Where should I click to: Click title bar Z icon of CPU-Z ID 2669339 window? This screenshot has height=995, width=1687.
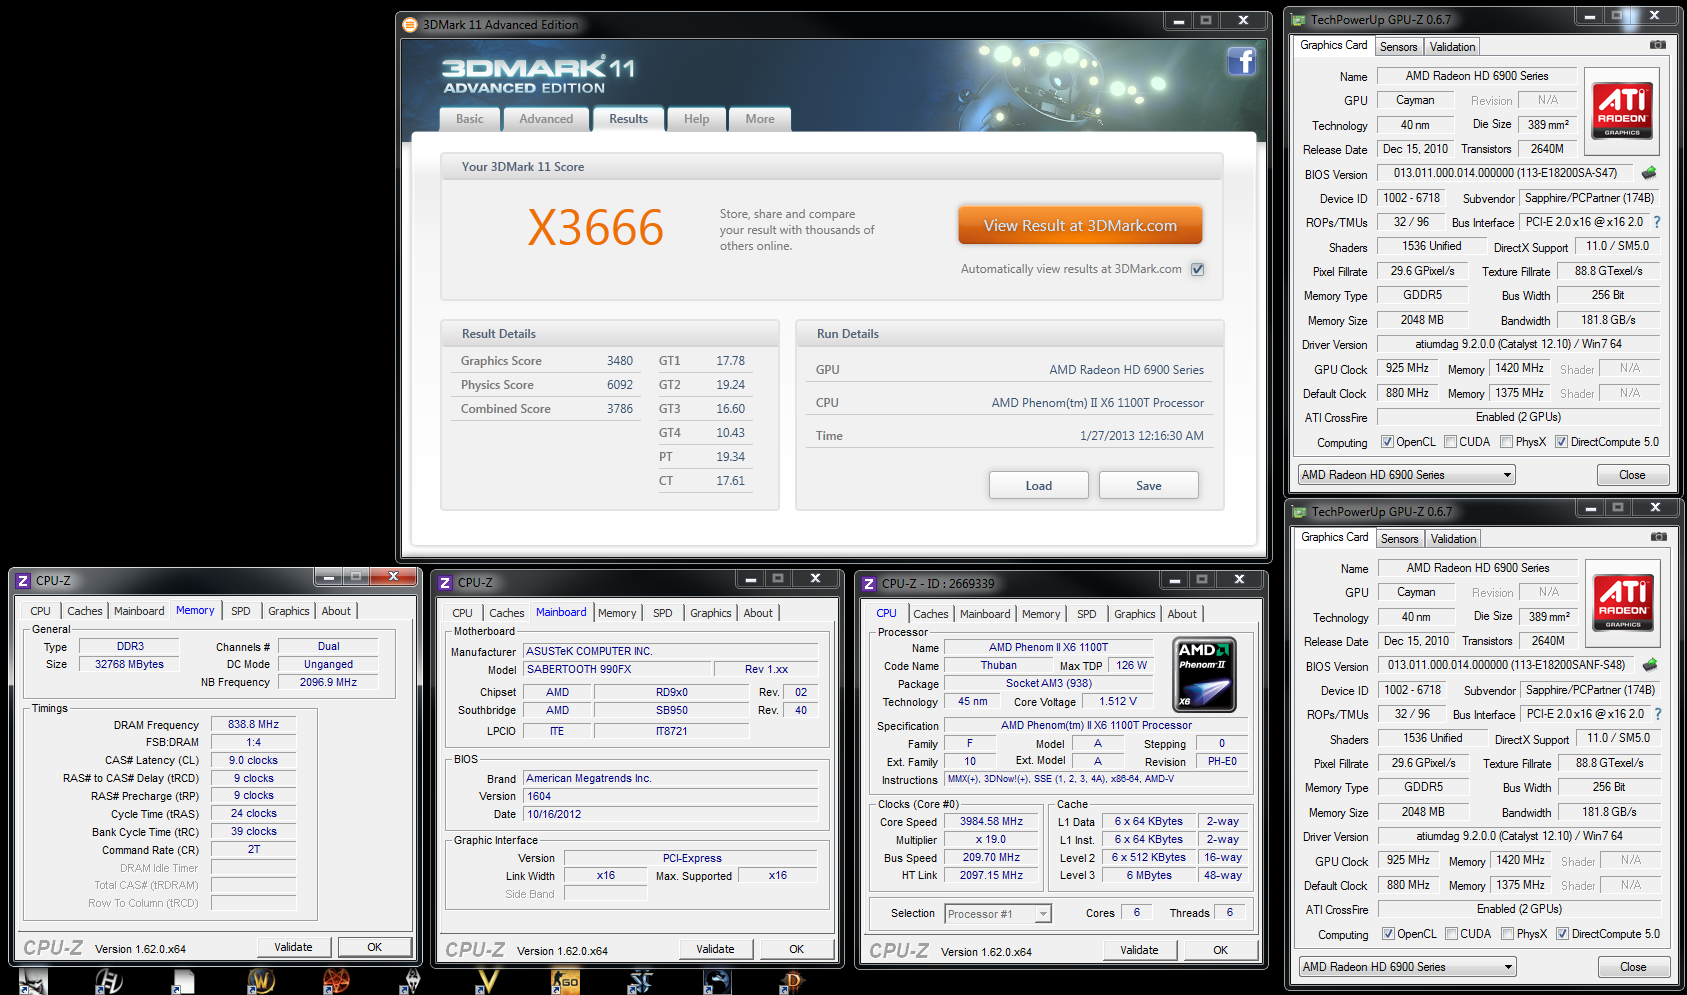click(x=869, y=583)
